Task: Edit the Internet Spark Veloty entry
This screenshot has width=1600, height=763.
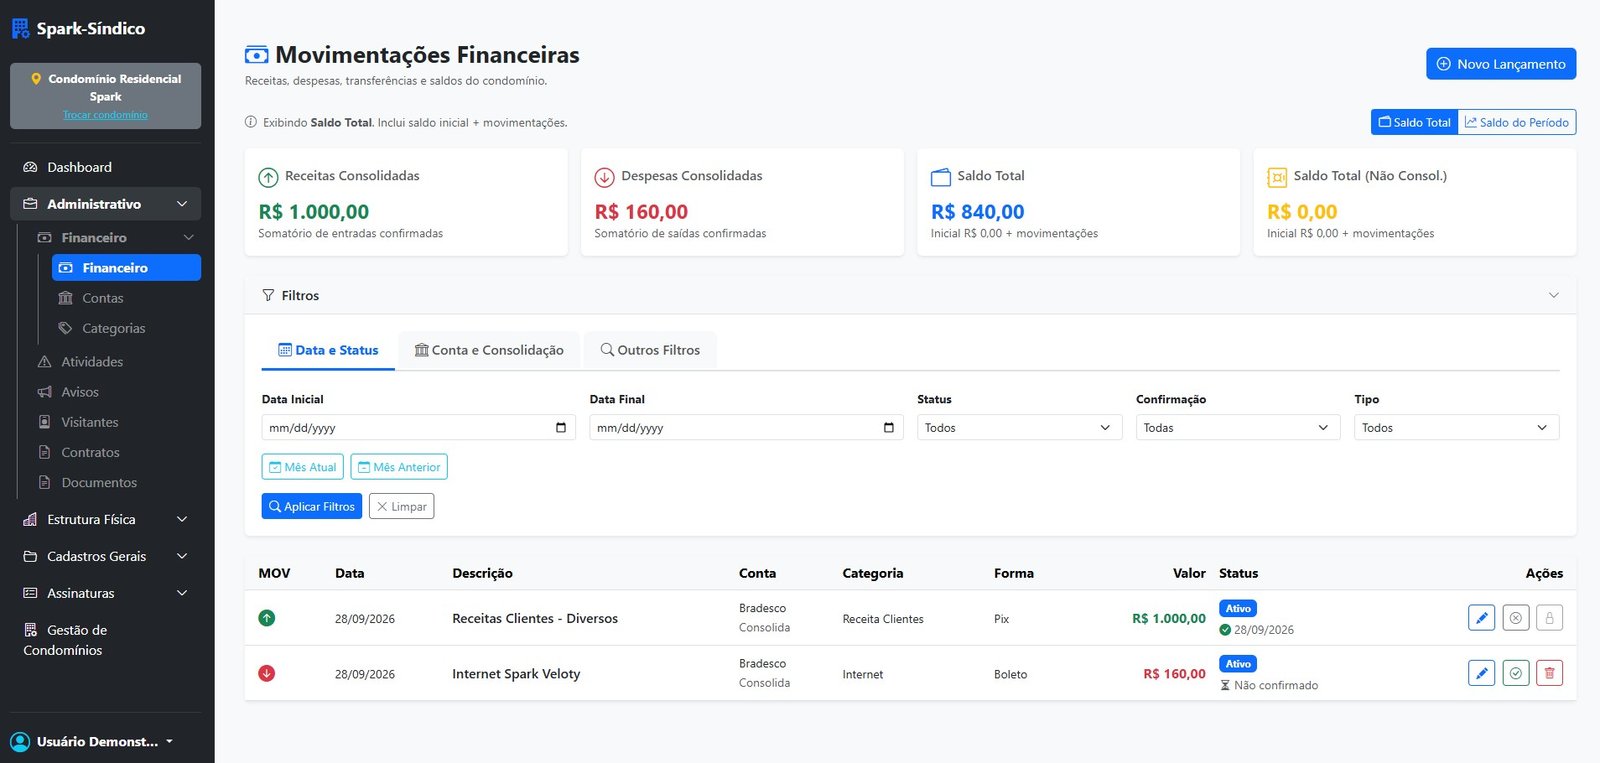Action: tap(1481, 673)
